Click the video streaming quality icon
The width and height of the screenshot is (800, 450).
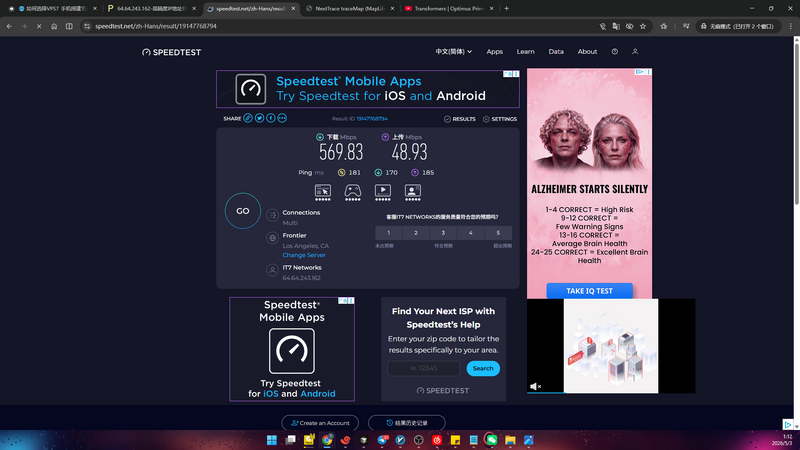tap(383, 192)
